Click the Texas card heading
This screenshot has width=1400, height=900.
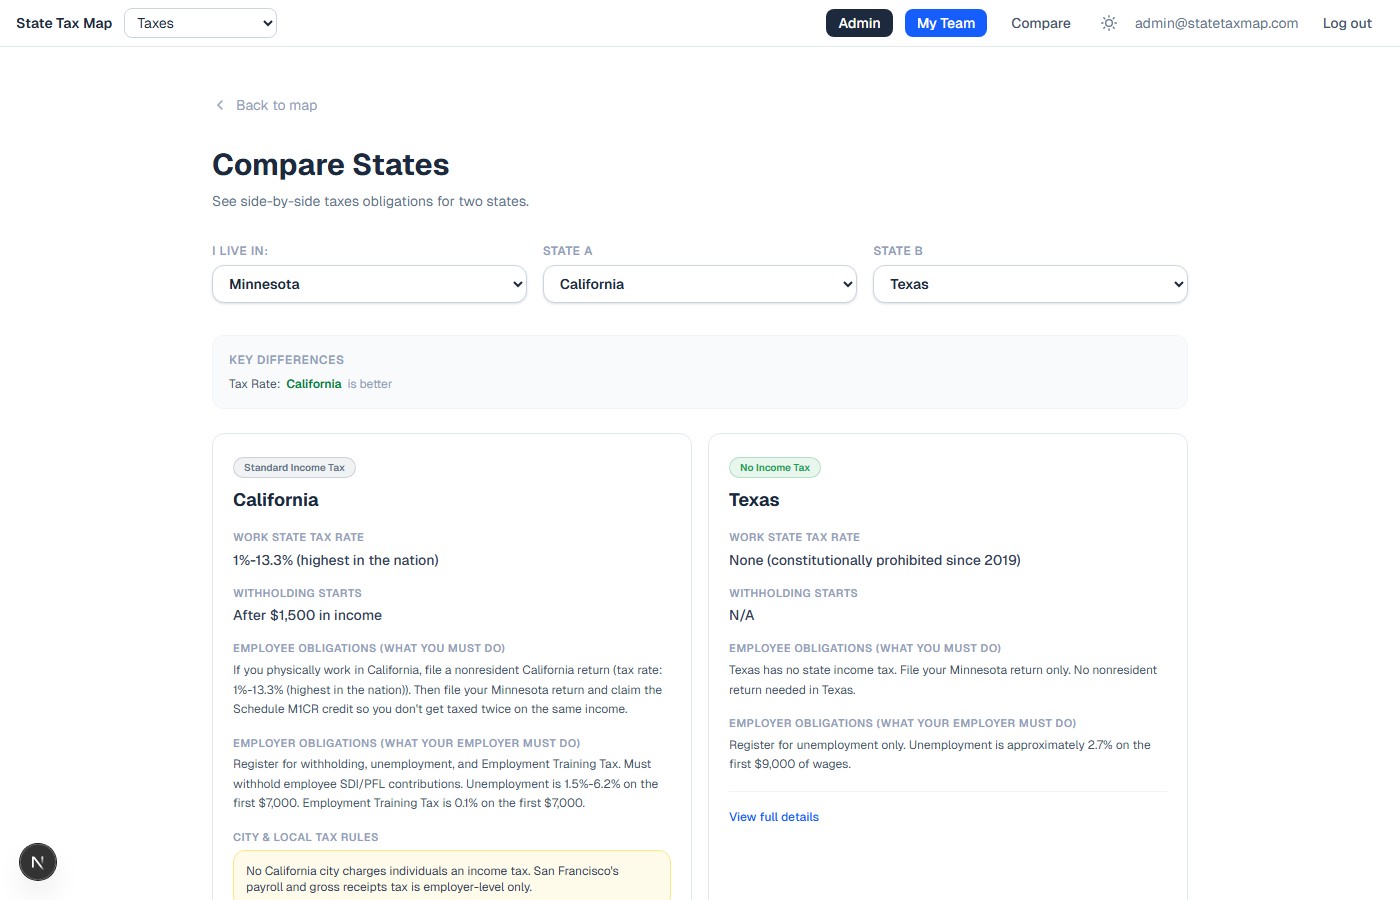pos(754,500)
